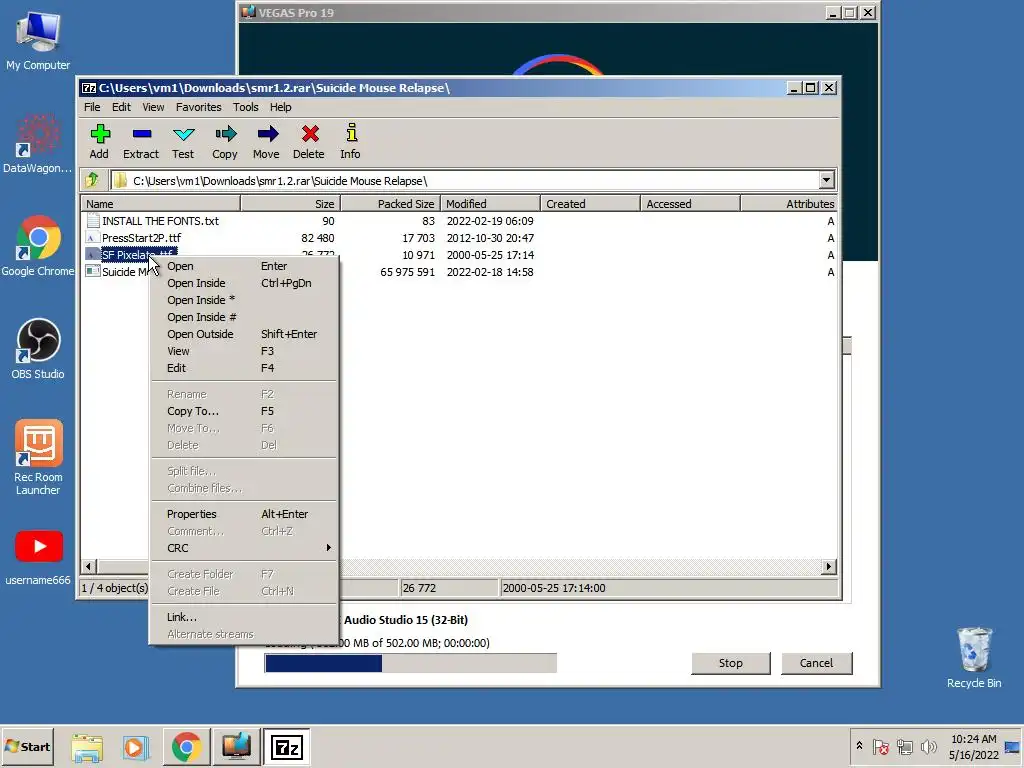Choose Open Inside * entry

click(x=245, y=300)
